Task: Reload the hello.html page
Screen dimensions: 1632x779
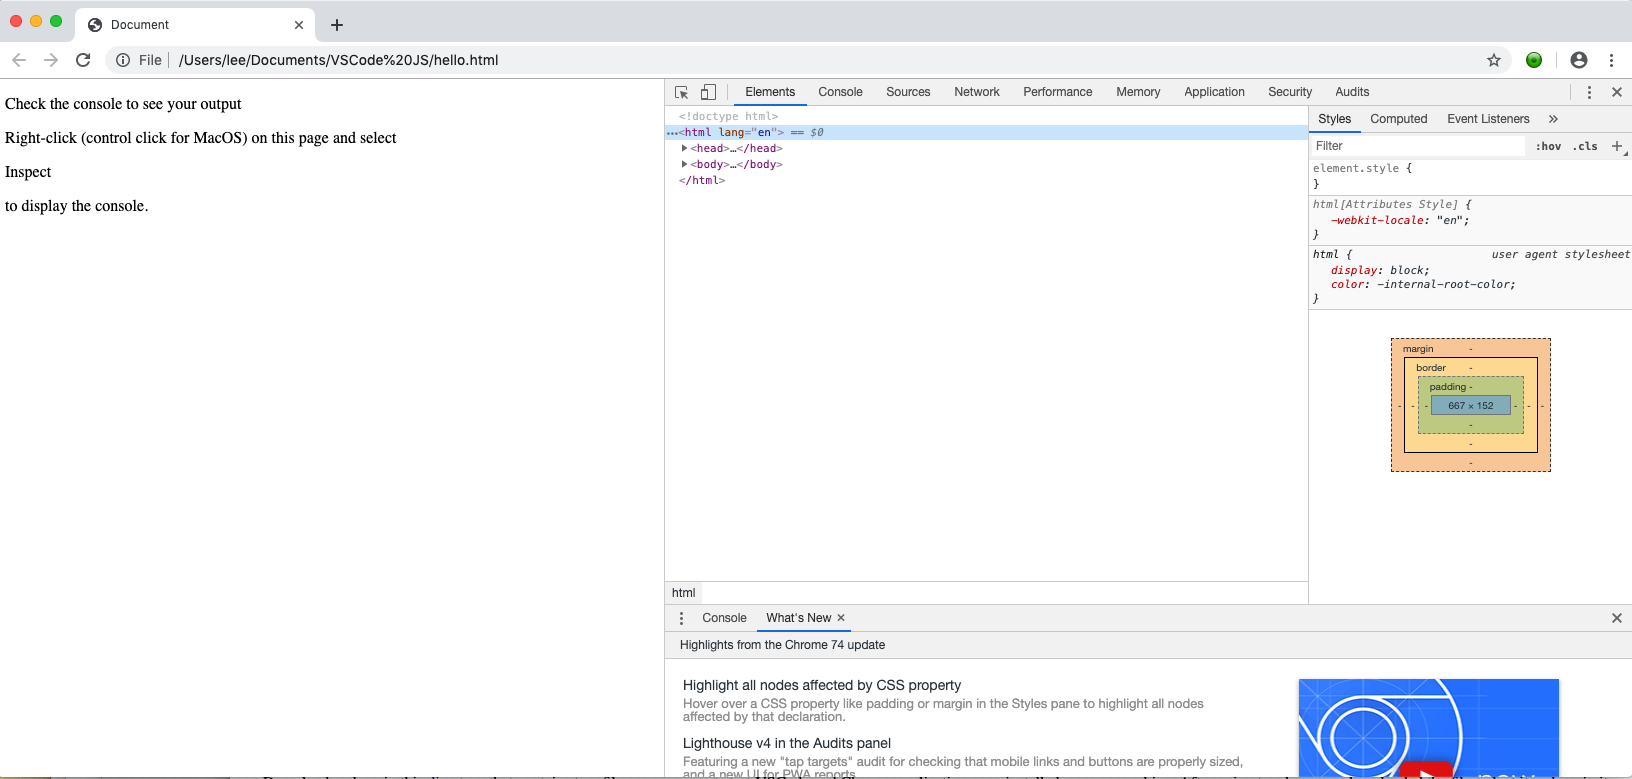Action: click(x=83, y=60)
